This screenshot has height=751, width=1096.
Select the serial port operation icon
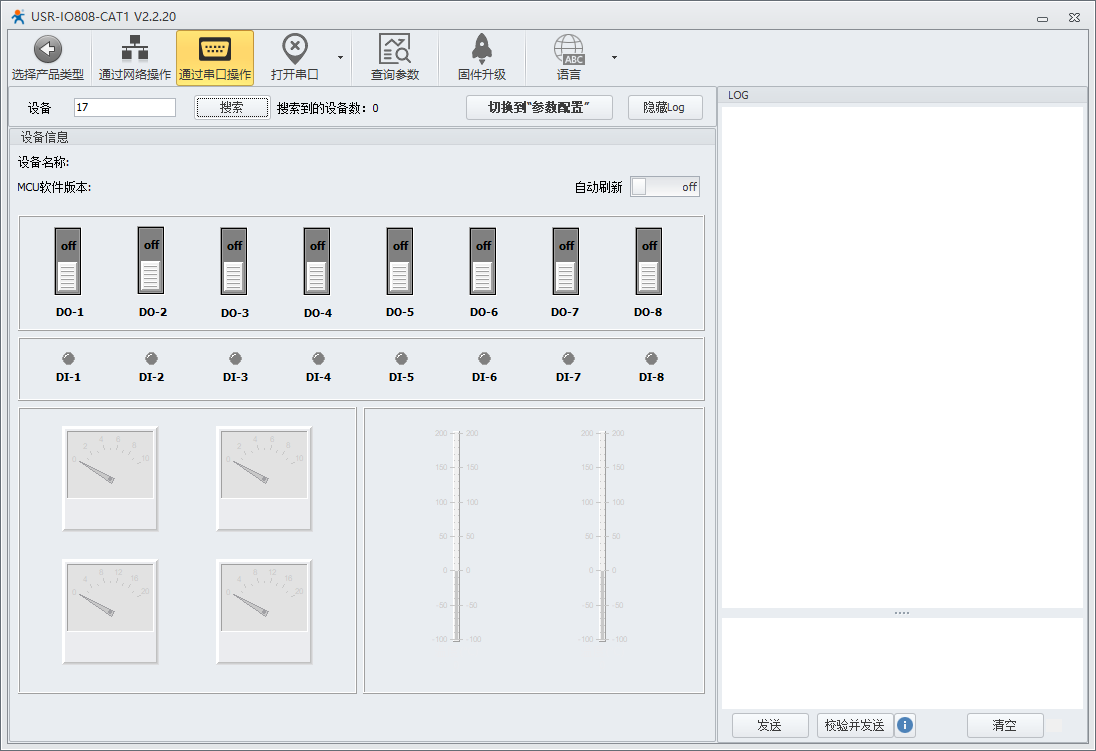[x=215, y=49]
